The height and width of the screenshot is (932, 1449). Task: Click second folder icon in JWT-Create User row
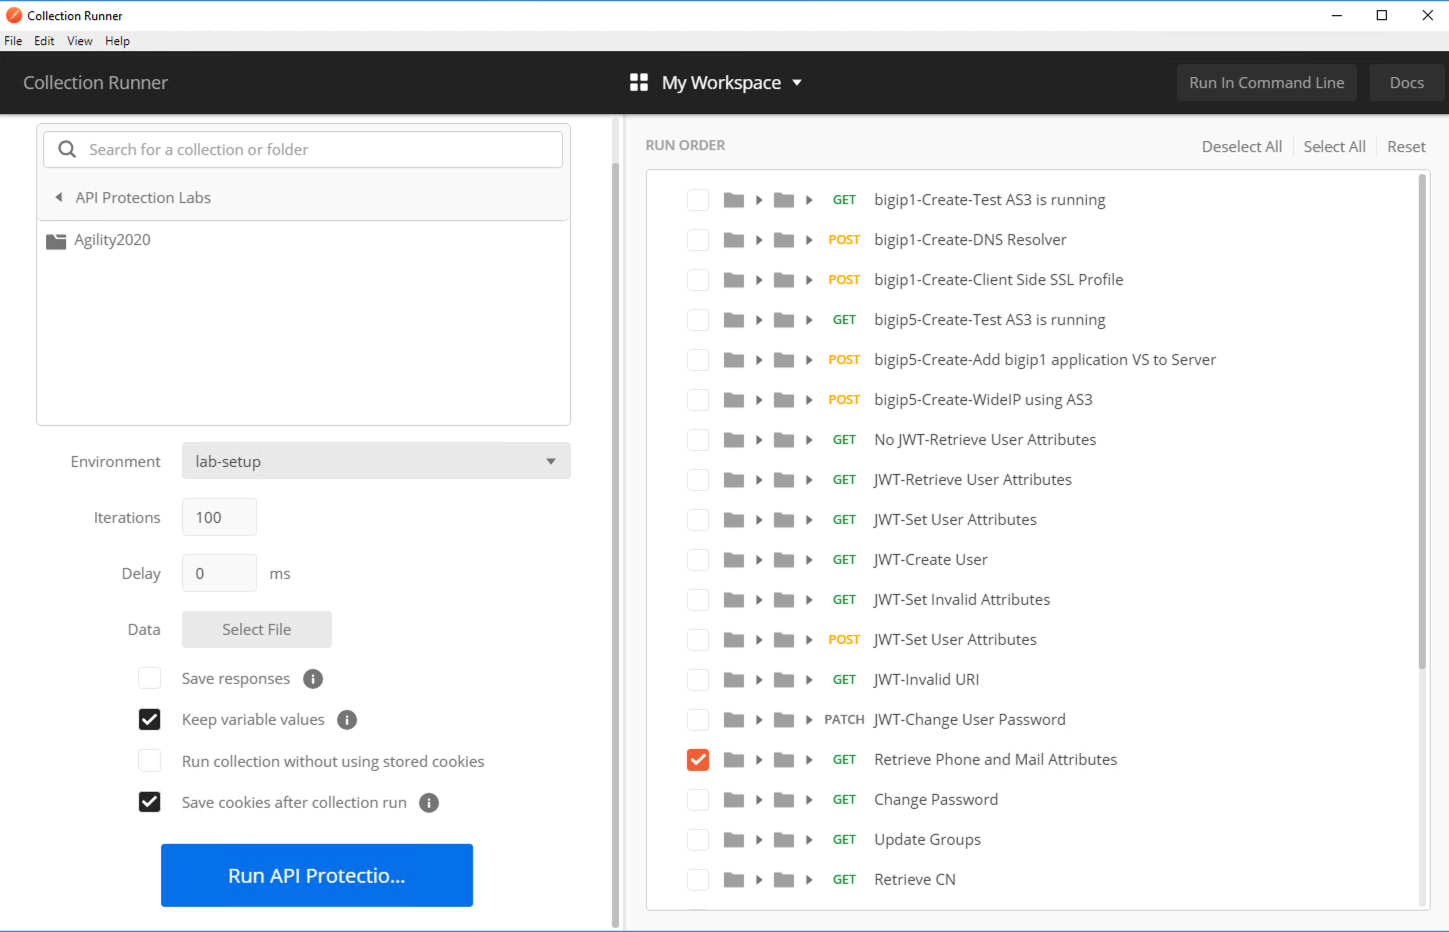[784, 560]
